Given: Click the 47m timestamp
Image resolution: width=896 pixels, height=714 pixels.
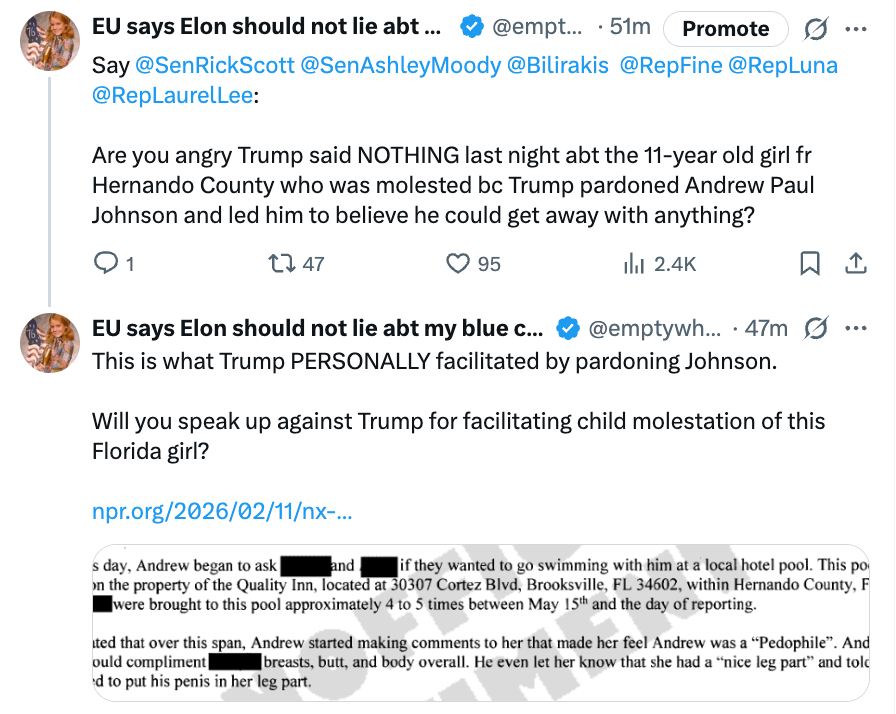Looking at the screenshot, I should coord(767,328).
